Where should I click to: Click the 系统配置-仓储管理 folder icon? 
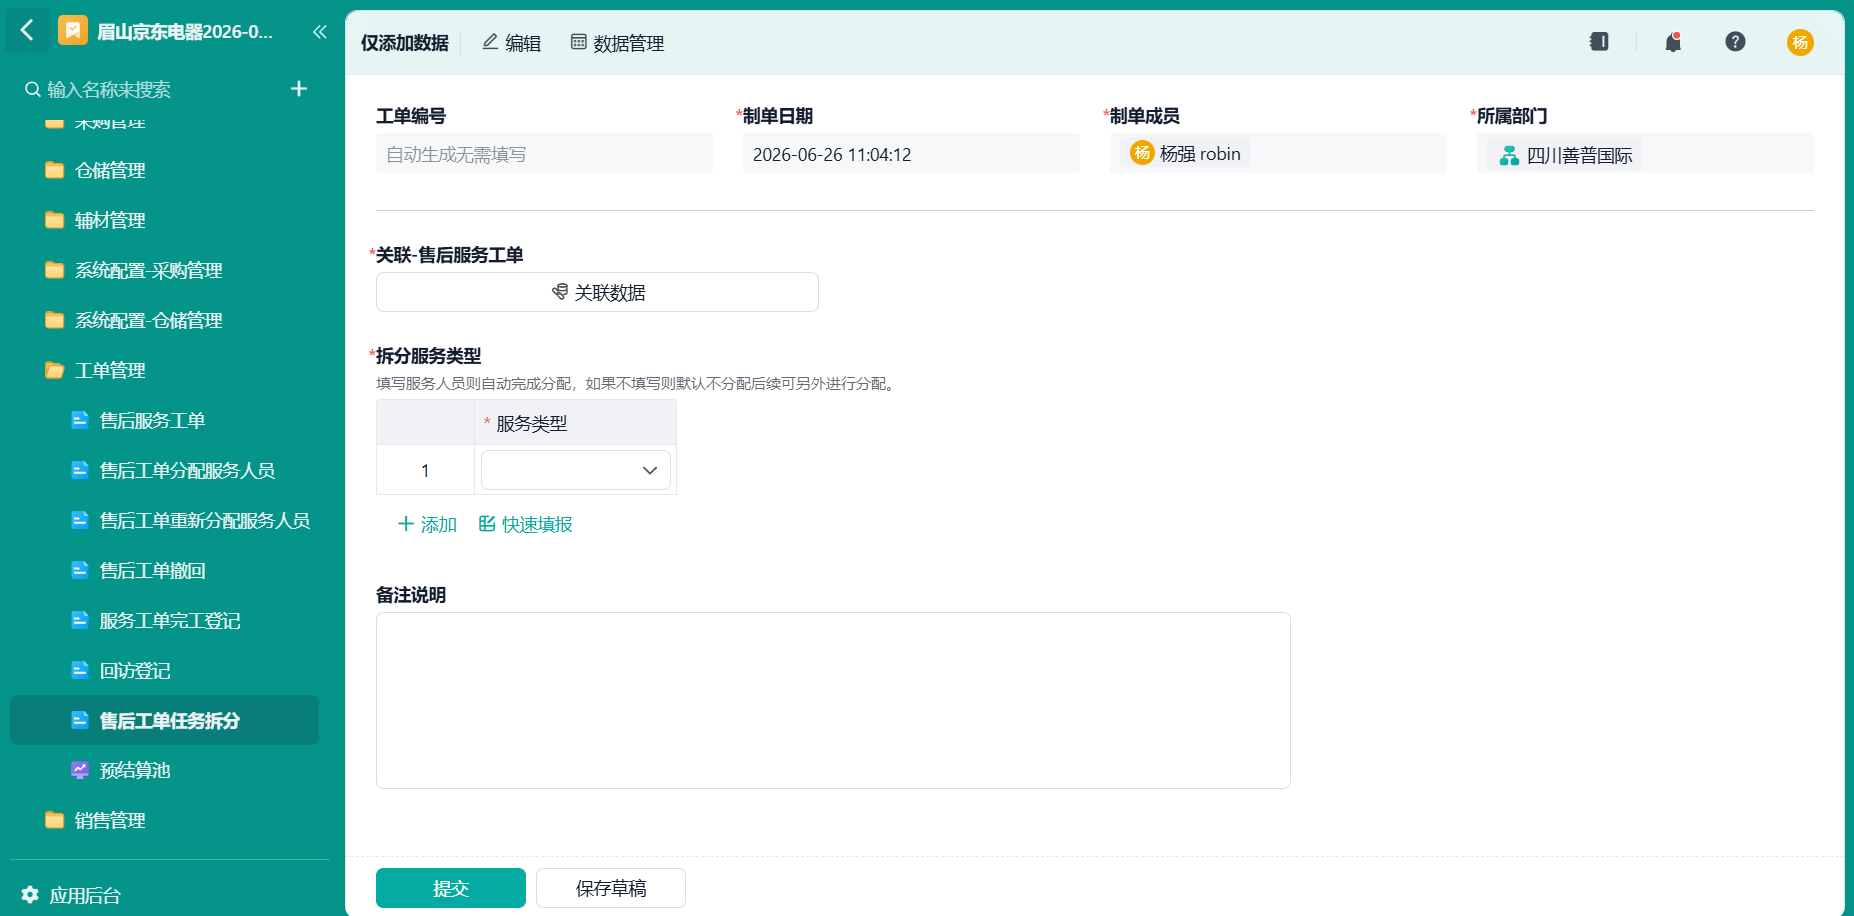click(x=55, y=320)
